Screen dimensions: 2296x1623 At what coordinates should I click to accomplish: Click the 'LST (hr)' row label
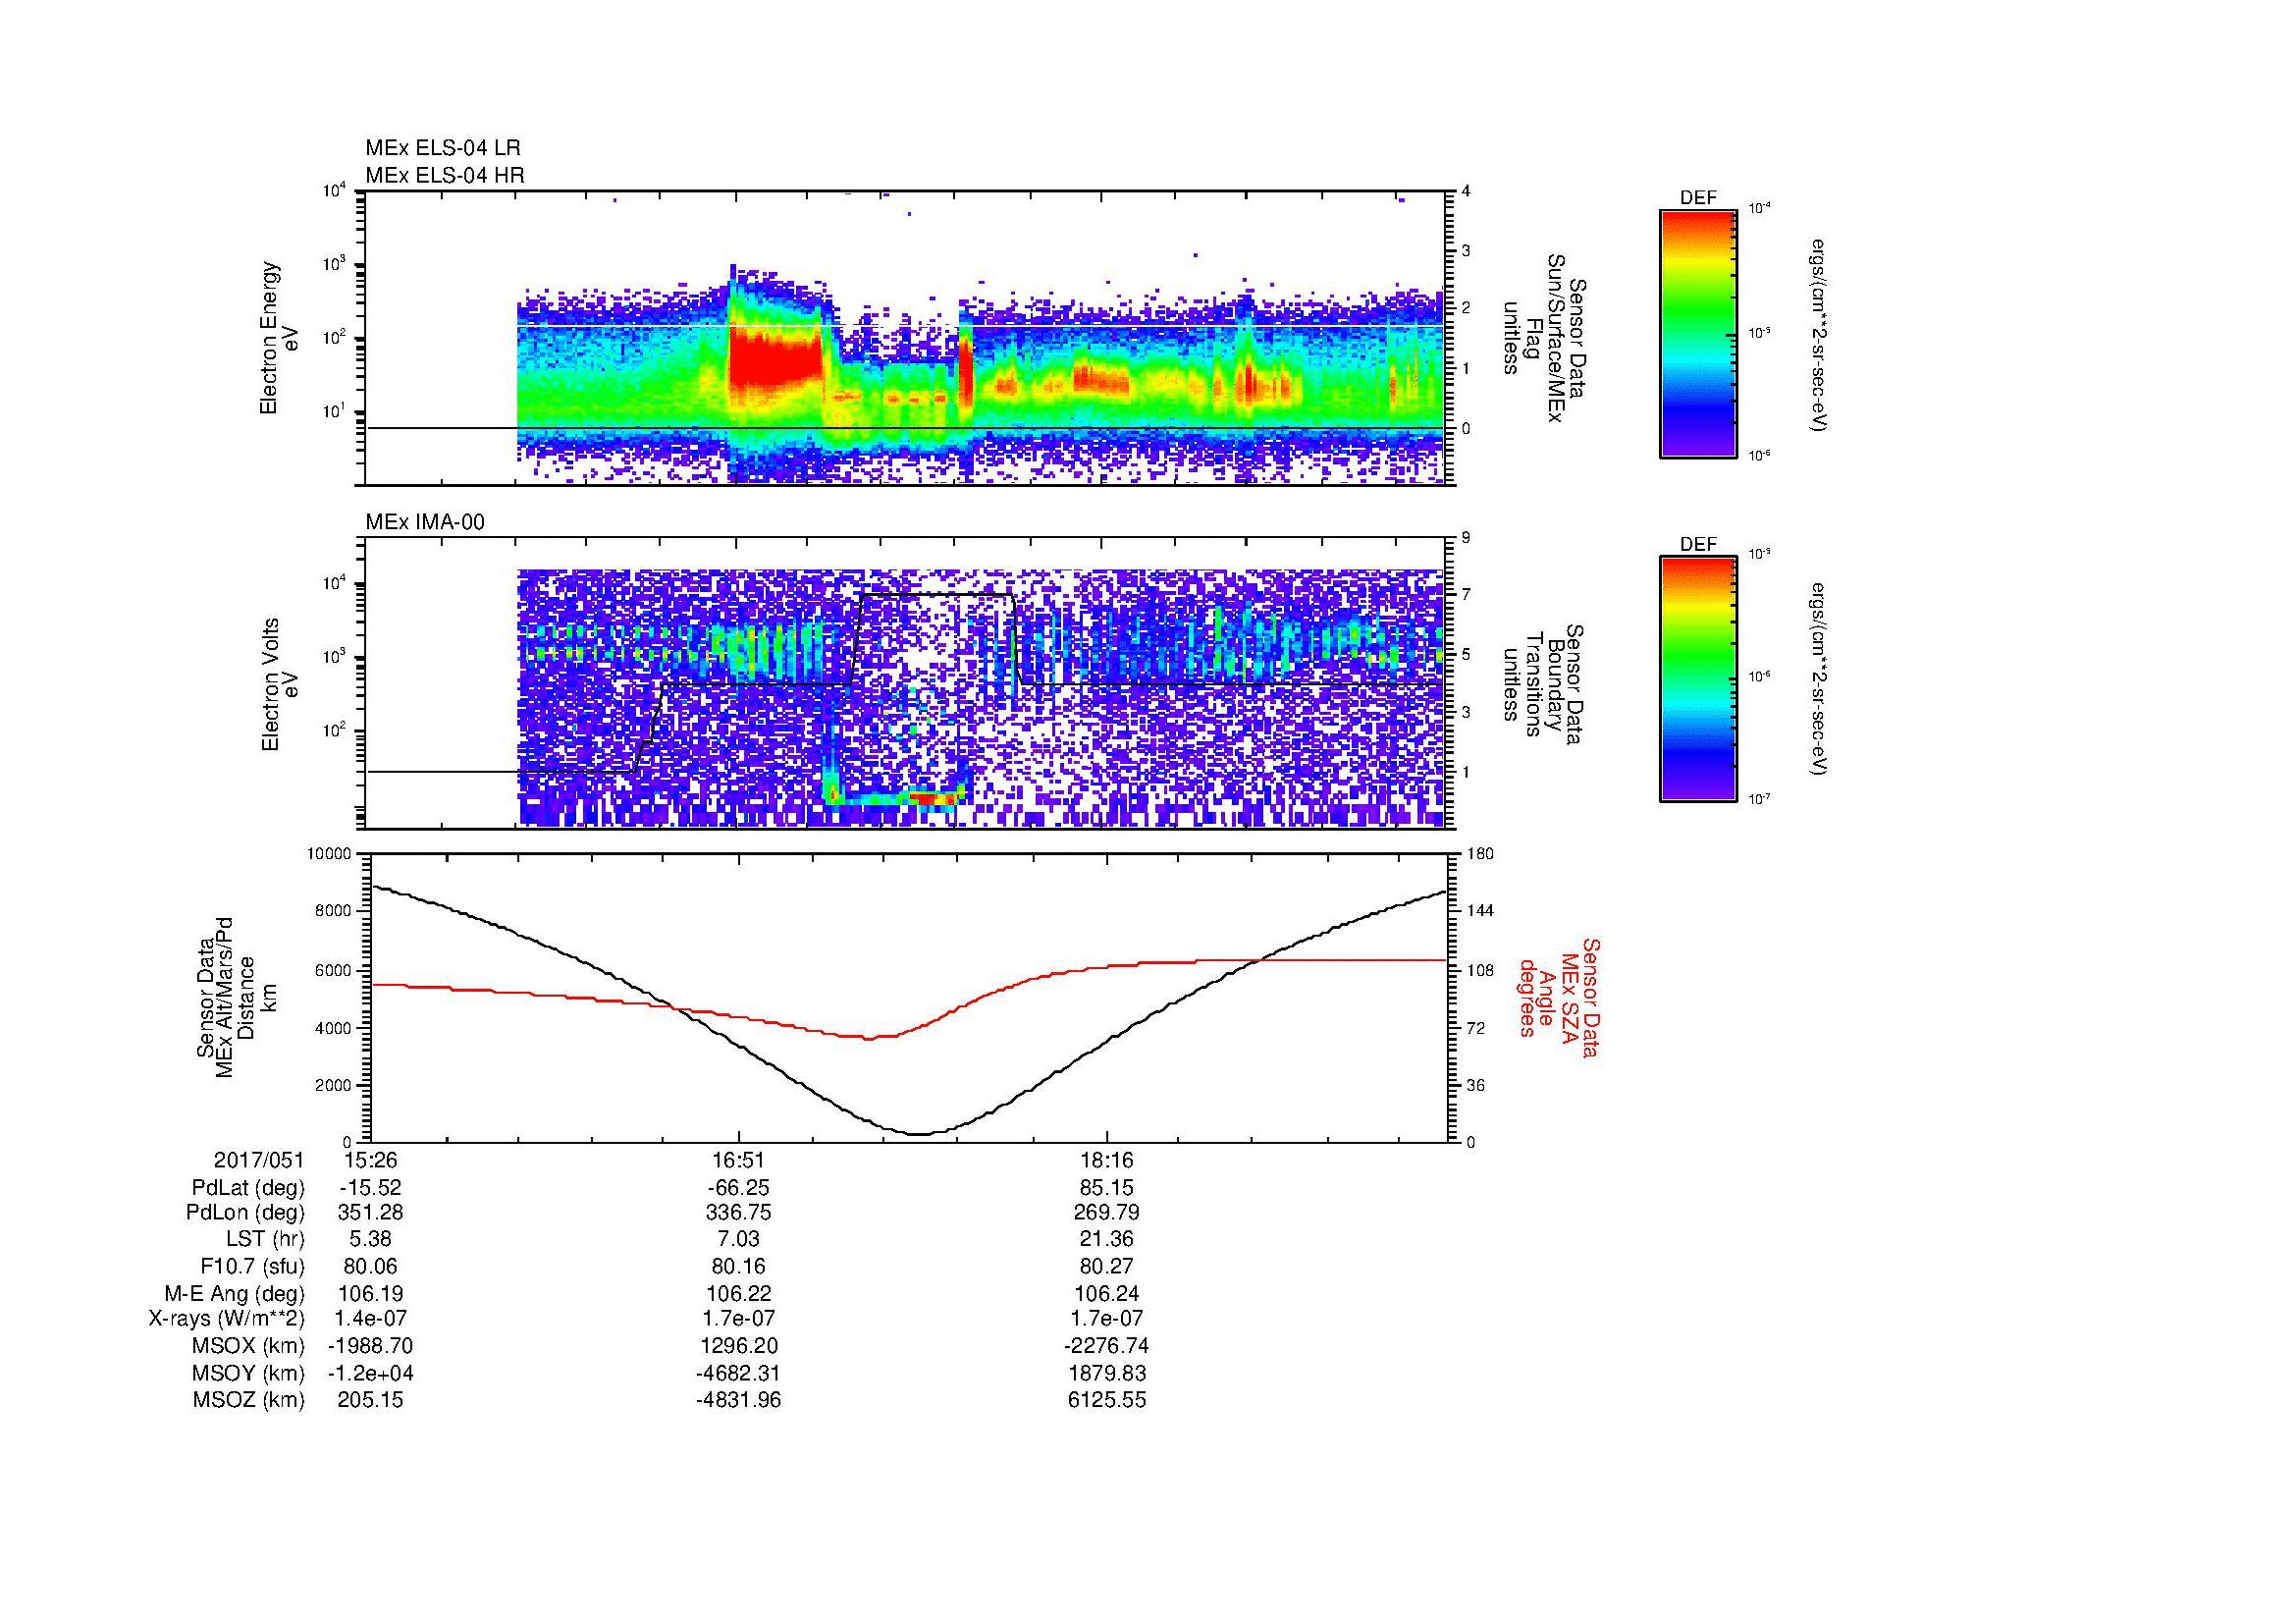(x=264, y=1239)
